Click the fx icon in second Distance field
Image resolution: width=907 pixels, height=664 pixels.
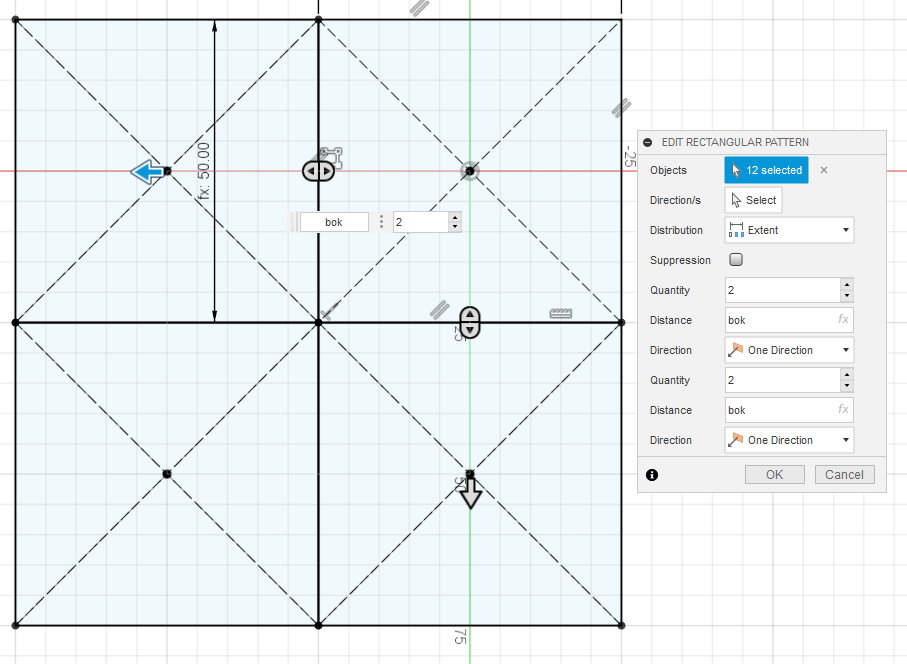(x=843, y=410)
